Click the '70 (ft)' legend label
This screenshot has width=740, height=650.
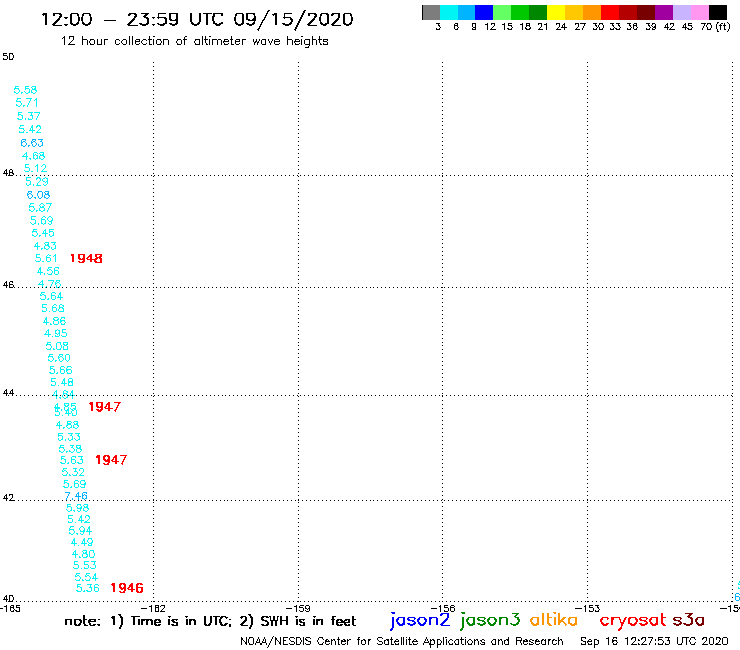(715, 27)
